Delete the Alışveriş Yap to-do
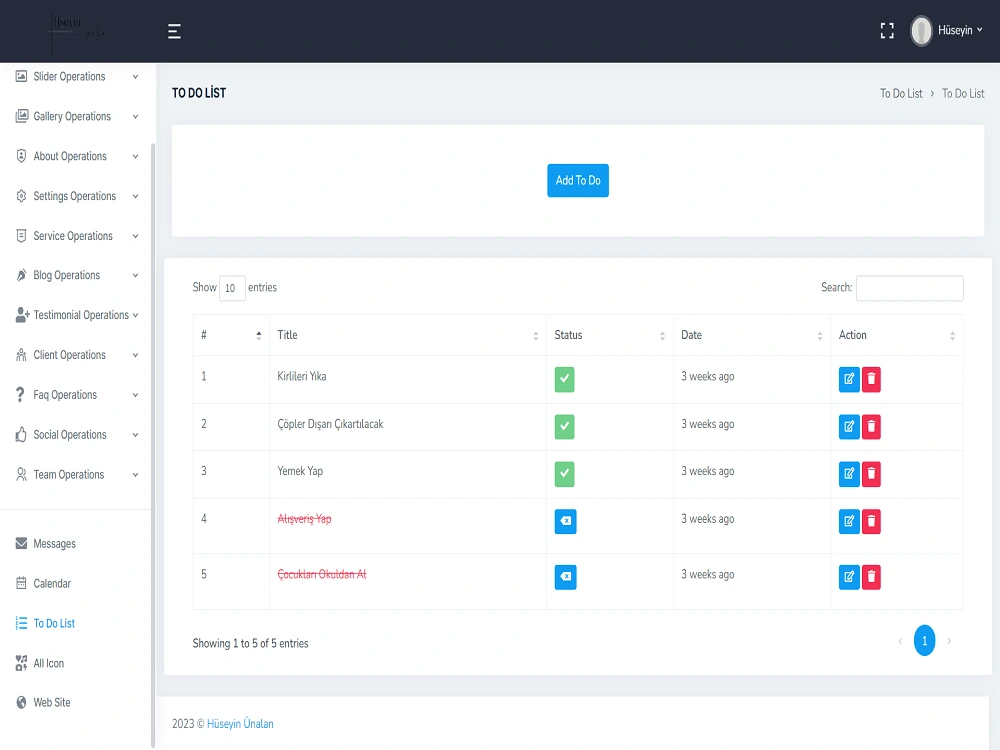The width and height of the screenshot is (1000, 750). tap(871, 521)
